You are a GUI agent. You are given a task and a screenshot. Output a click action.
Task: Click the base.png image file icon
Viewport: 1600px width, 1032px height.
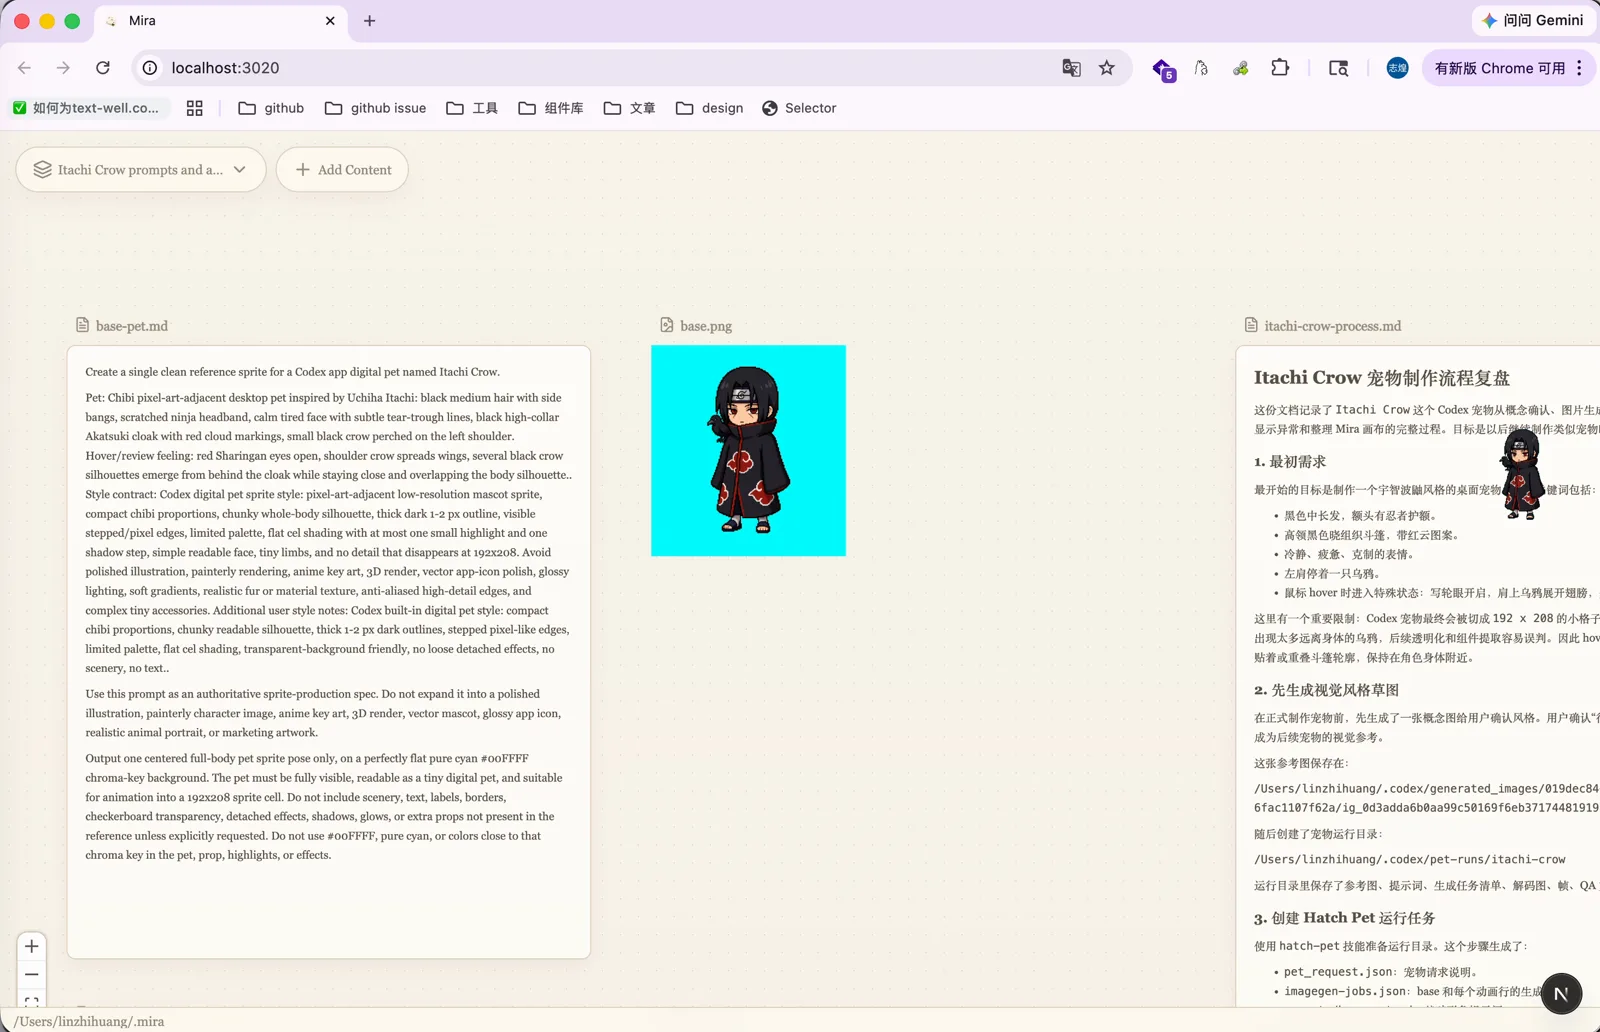click(x=667, y=325)
